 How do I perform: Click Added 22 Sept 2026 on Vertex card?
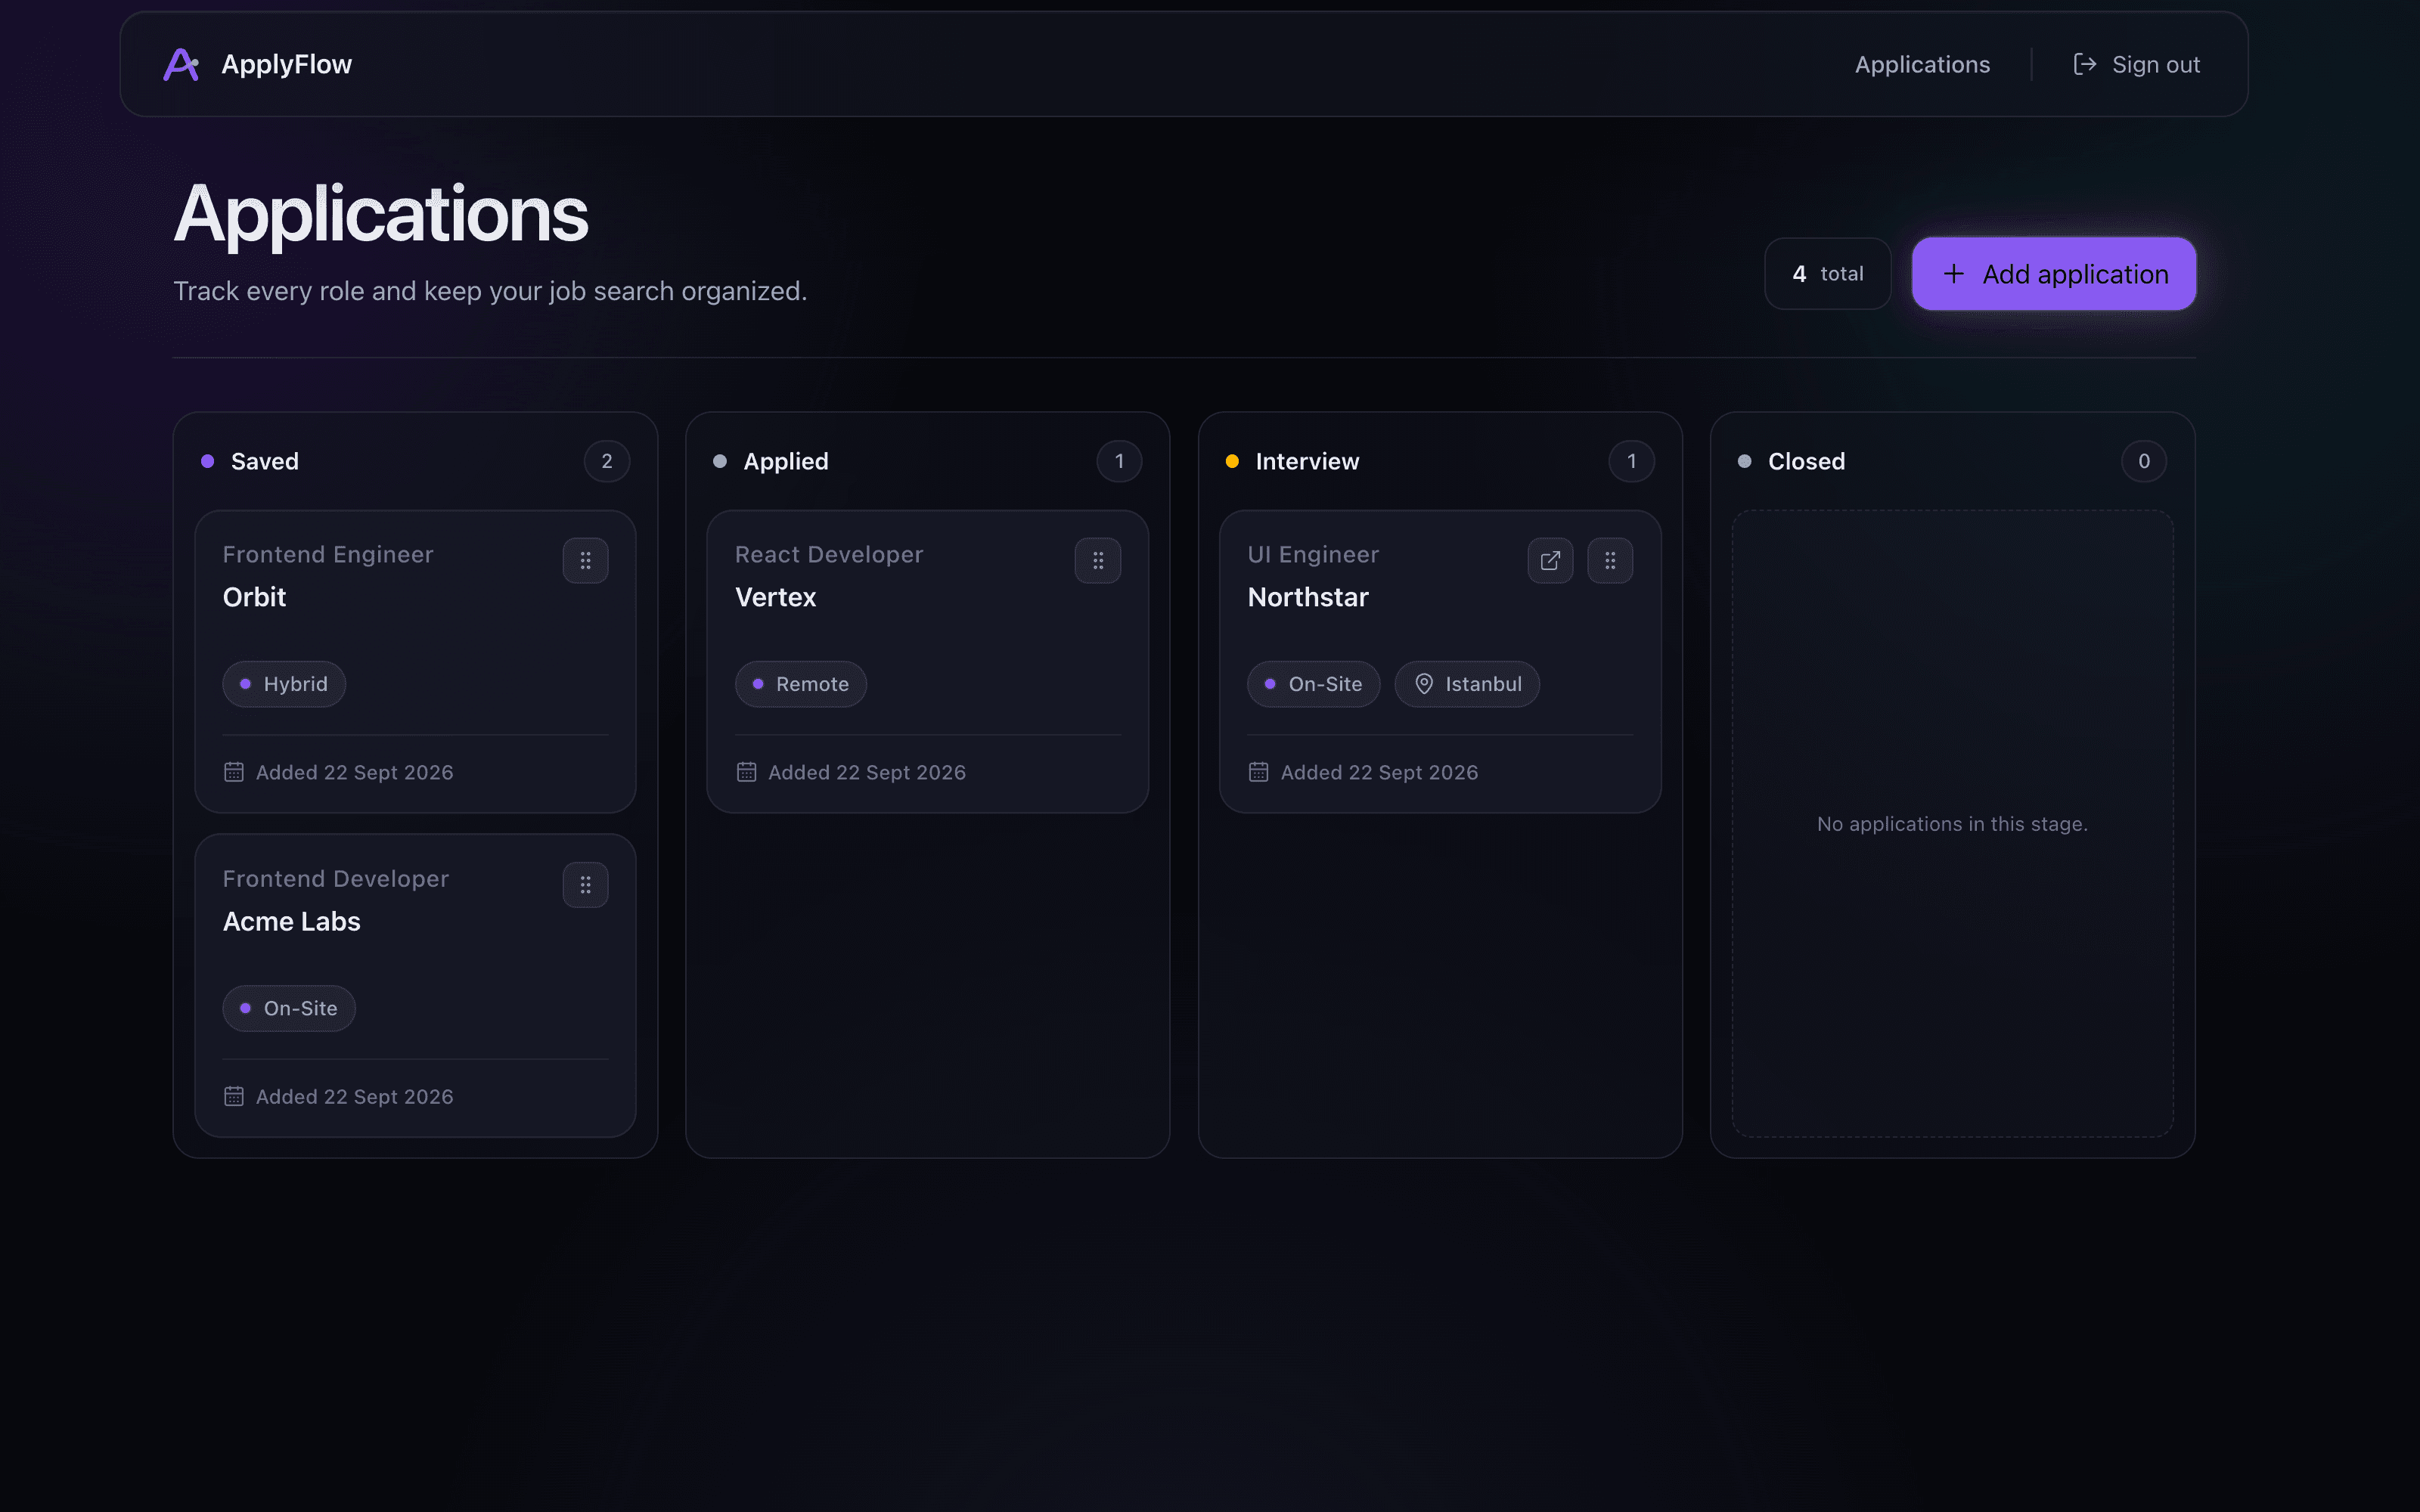tap(866, 772)
